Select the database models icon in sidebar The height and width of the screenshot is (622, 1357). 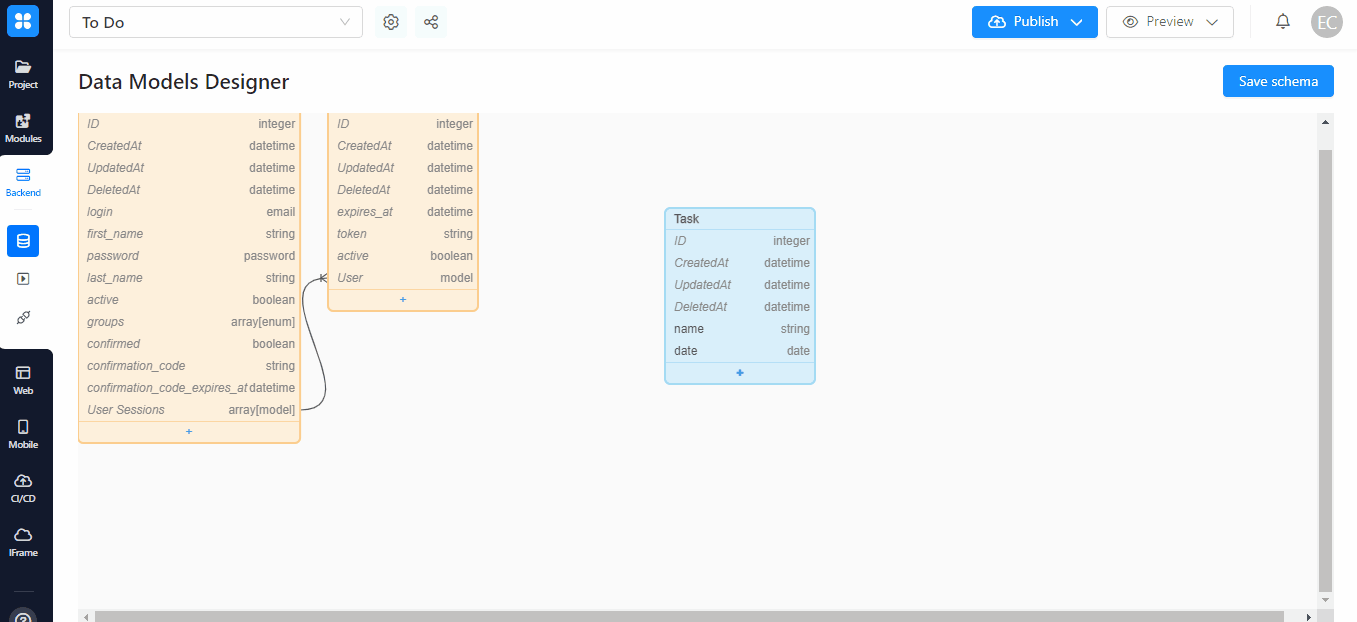[23, 241]
